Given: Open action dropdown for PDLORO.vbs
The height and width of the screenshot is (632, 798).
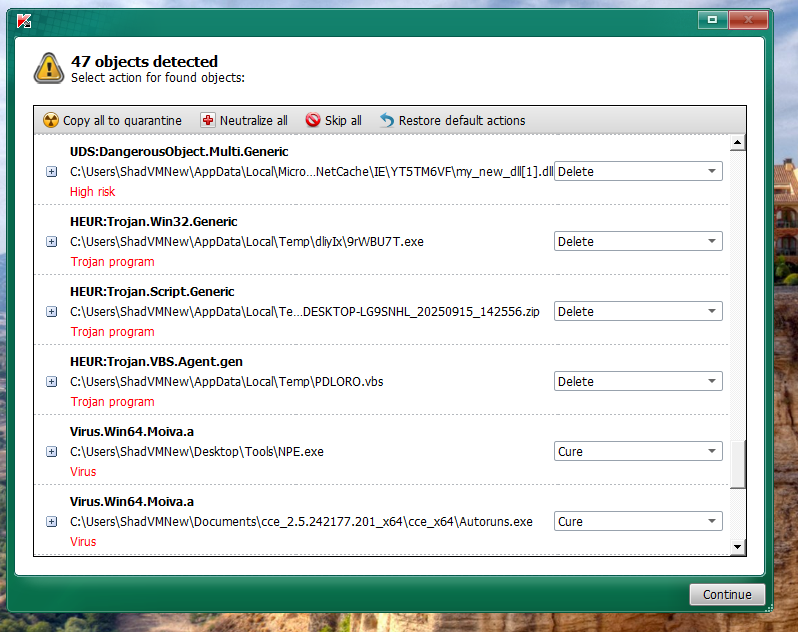Looking at the screenshot, I should coord(638,381).
